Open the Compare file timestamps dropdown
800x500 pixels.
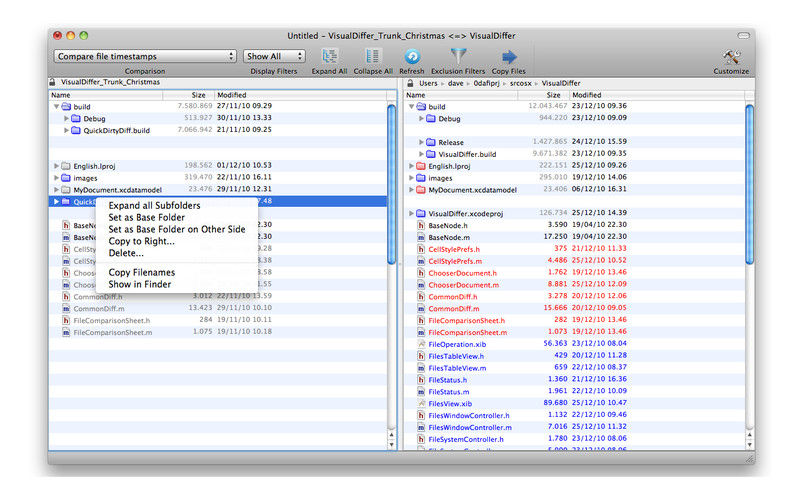pos(145,56)
